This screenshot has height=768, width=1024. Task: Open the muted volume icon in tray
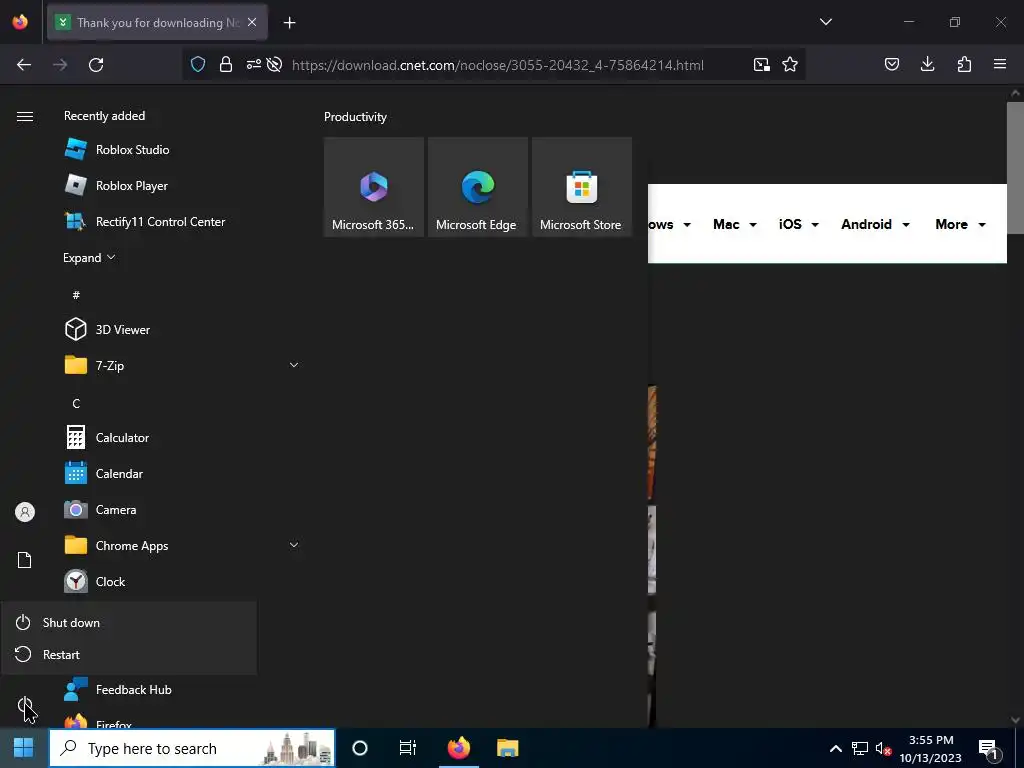point(883,748)
